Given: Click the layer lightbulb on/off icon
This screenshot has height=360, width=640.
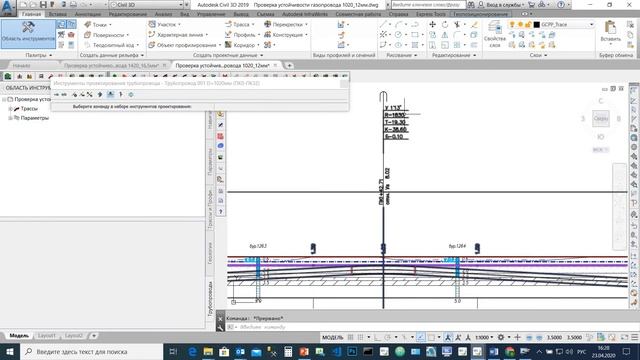Looking at the screenshot, I should click(x=512, y=24).
